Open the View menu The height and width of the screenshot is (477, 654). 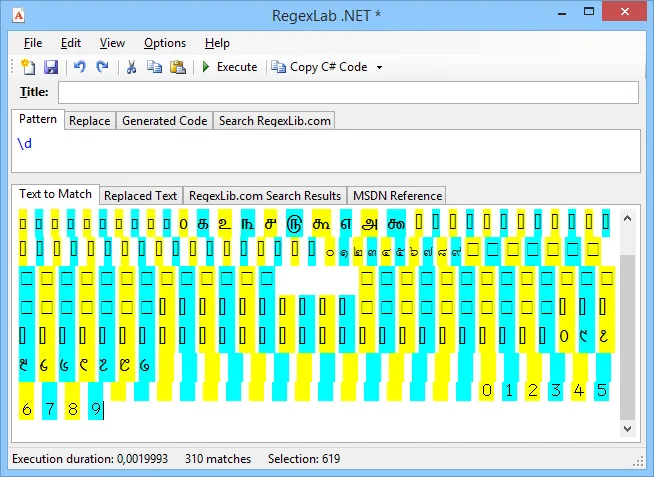112,43
